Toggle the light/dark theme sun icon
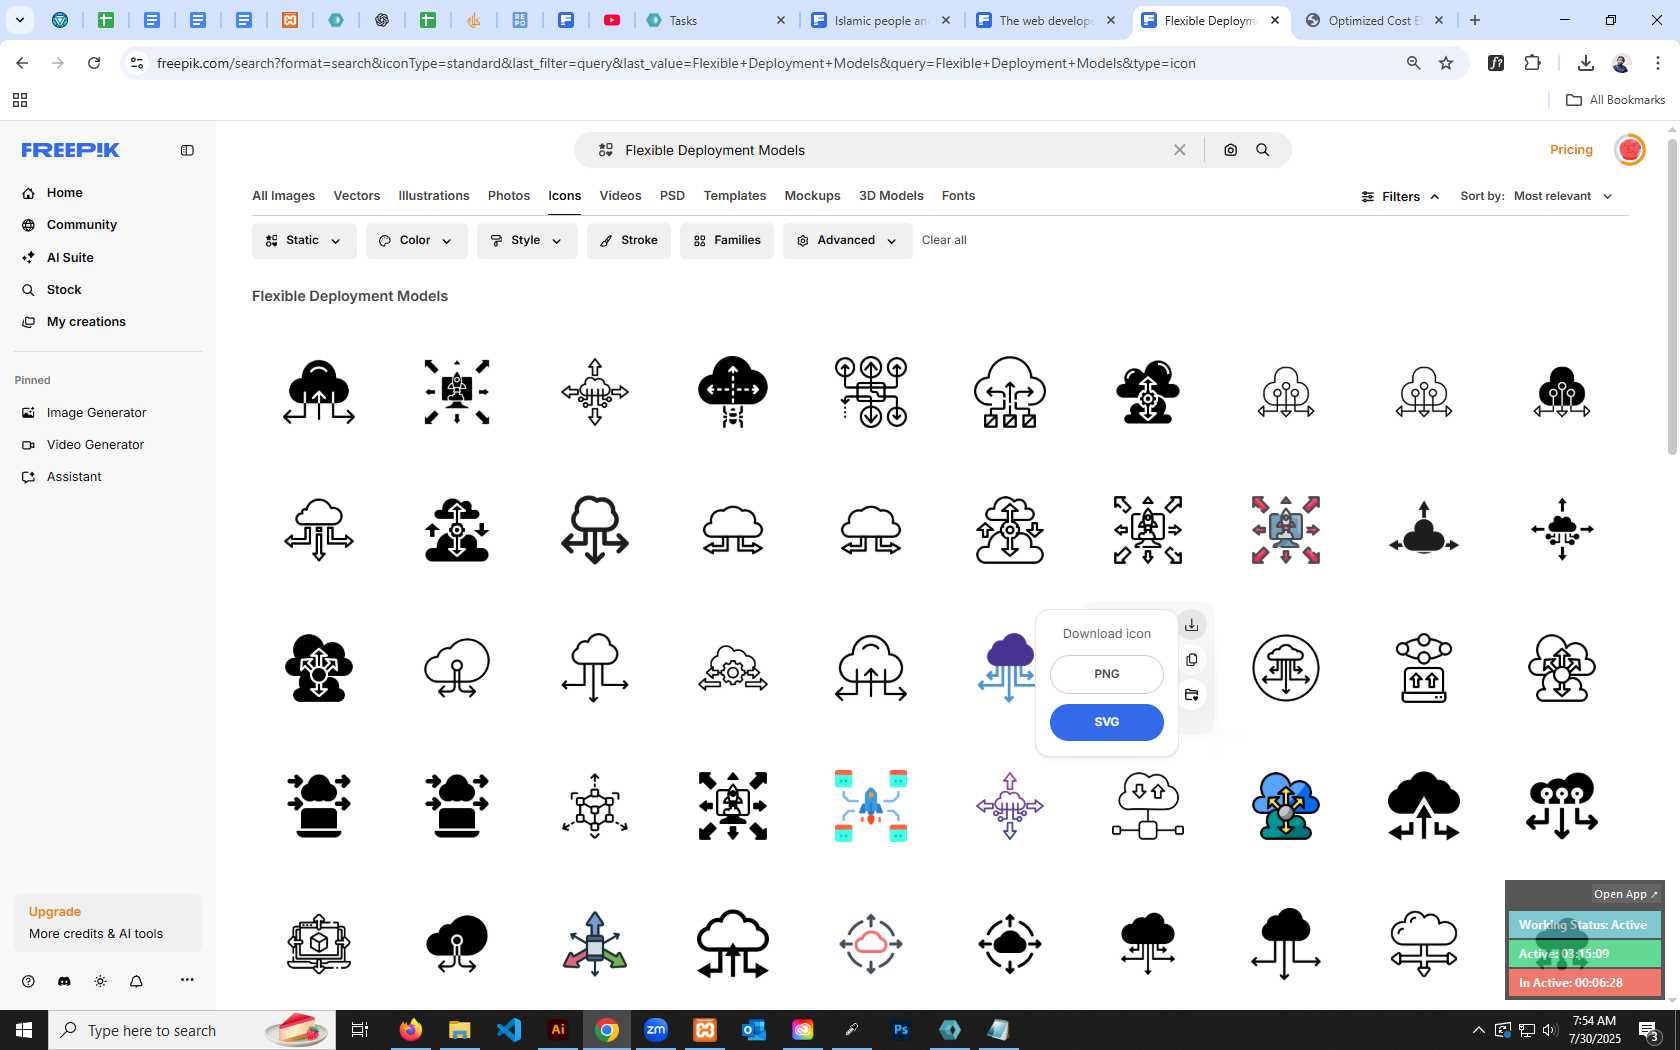 point(100,981)
